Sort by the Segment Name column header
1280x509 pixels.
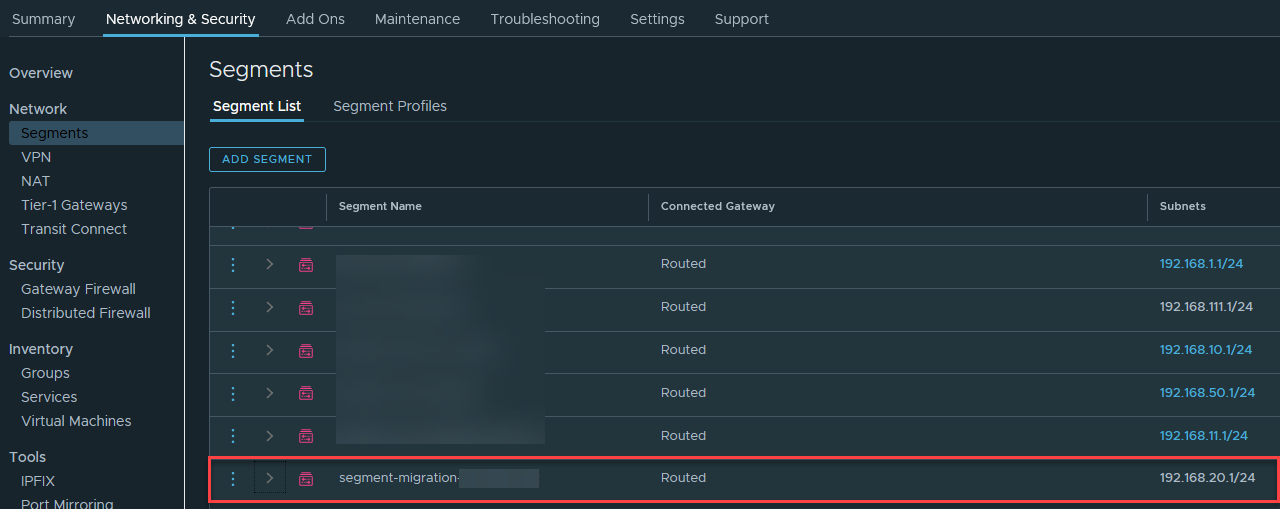pyautogui.click(x=380, y=206)
